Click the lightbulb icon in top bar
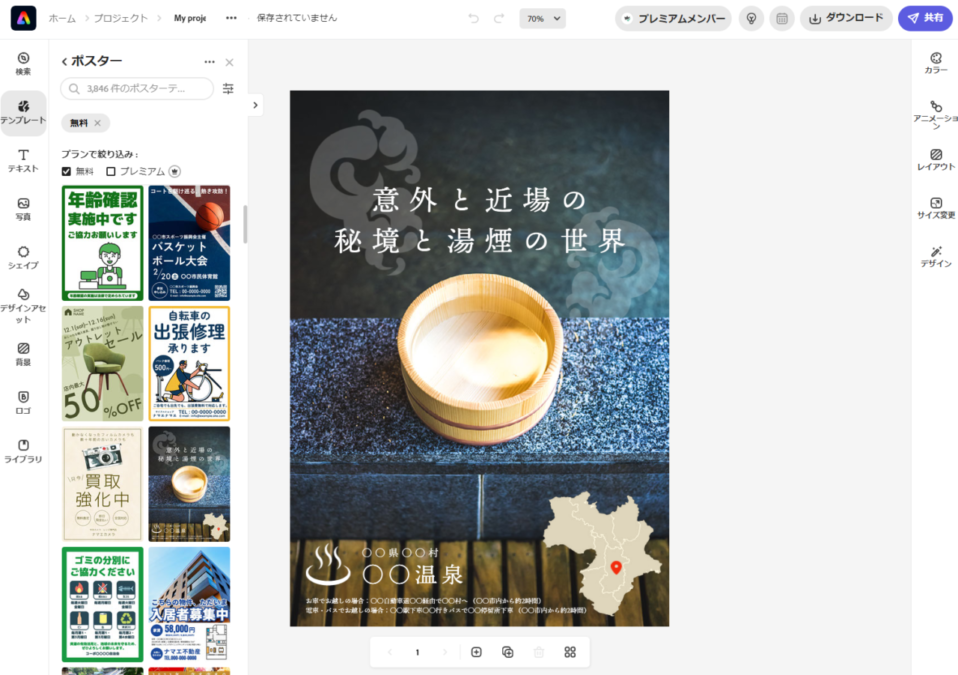Image resolution: width=958 pixels, height=675 pixels. [x=751, y=18]
